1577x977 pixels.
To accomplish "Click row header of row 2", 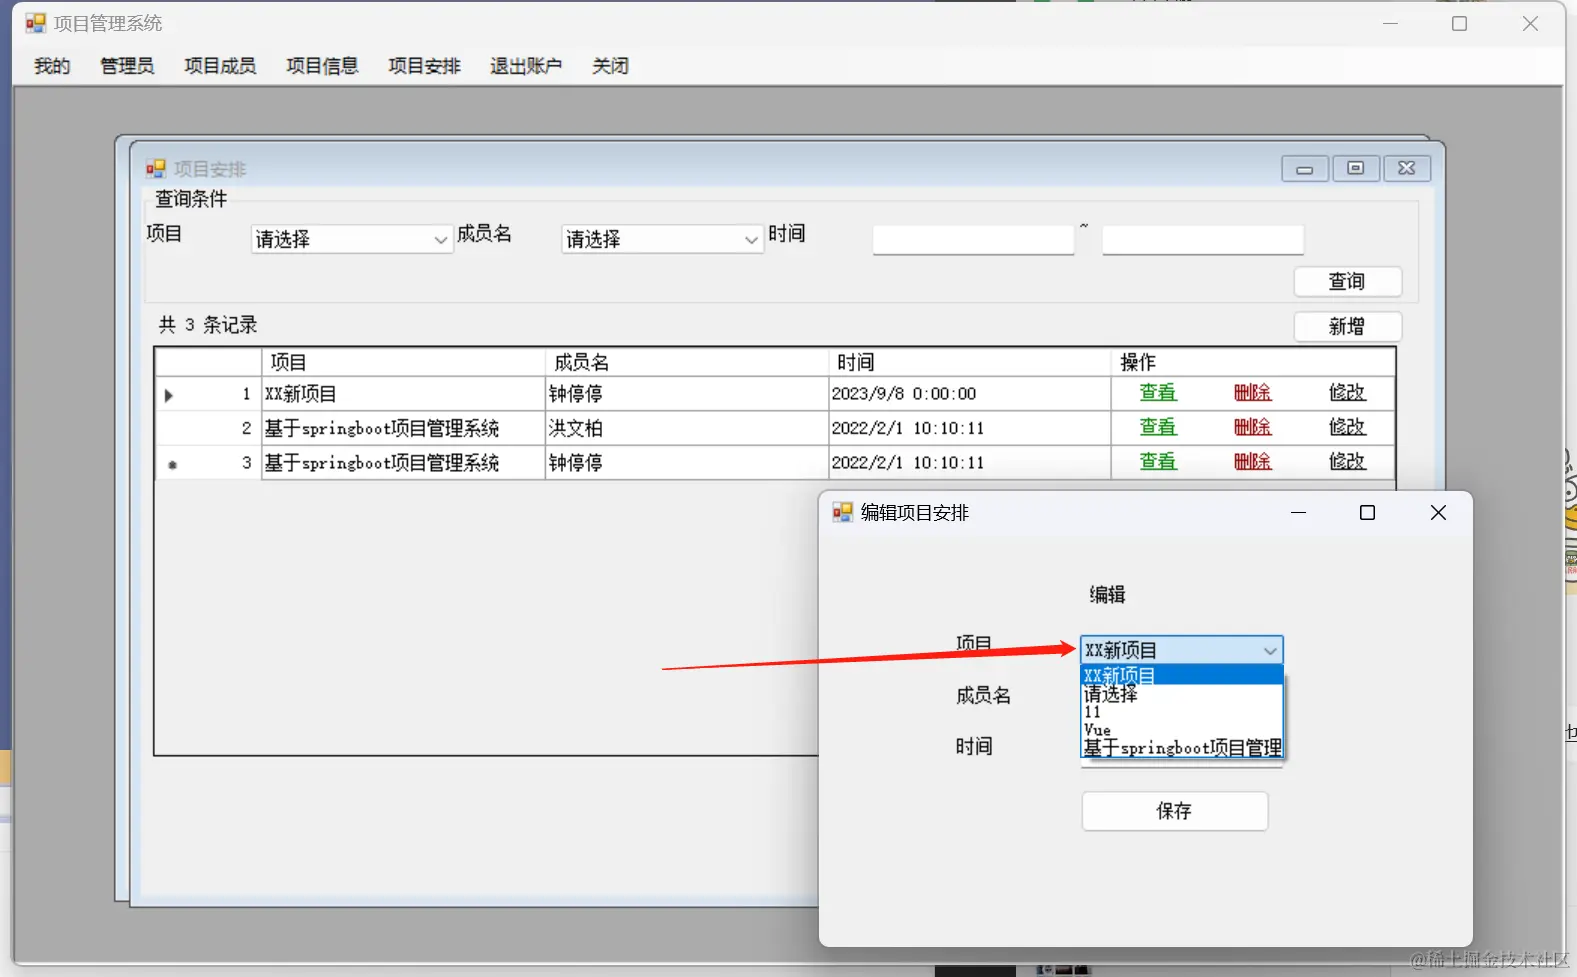I will [x=208, y=428].
